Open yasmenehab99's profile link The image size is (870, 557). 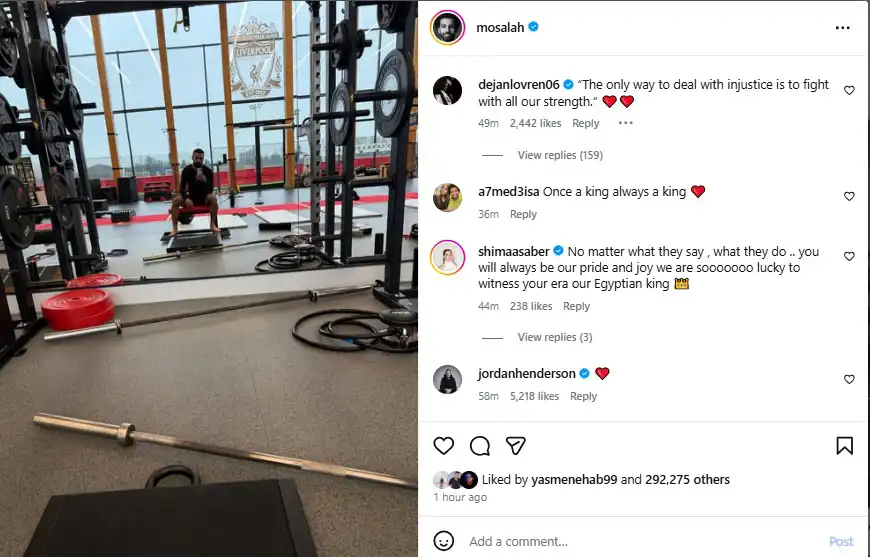point(574,479)
